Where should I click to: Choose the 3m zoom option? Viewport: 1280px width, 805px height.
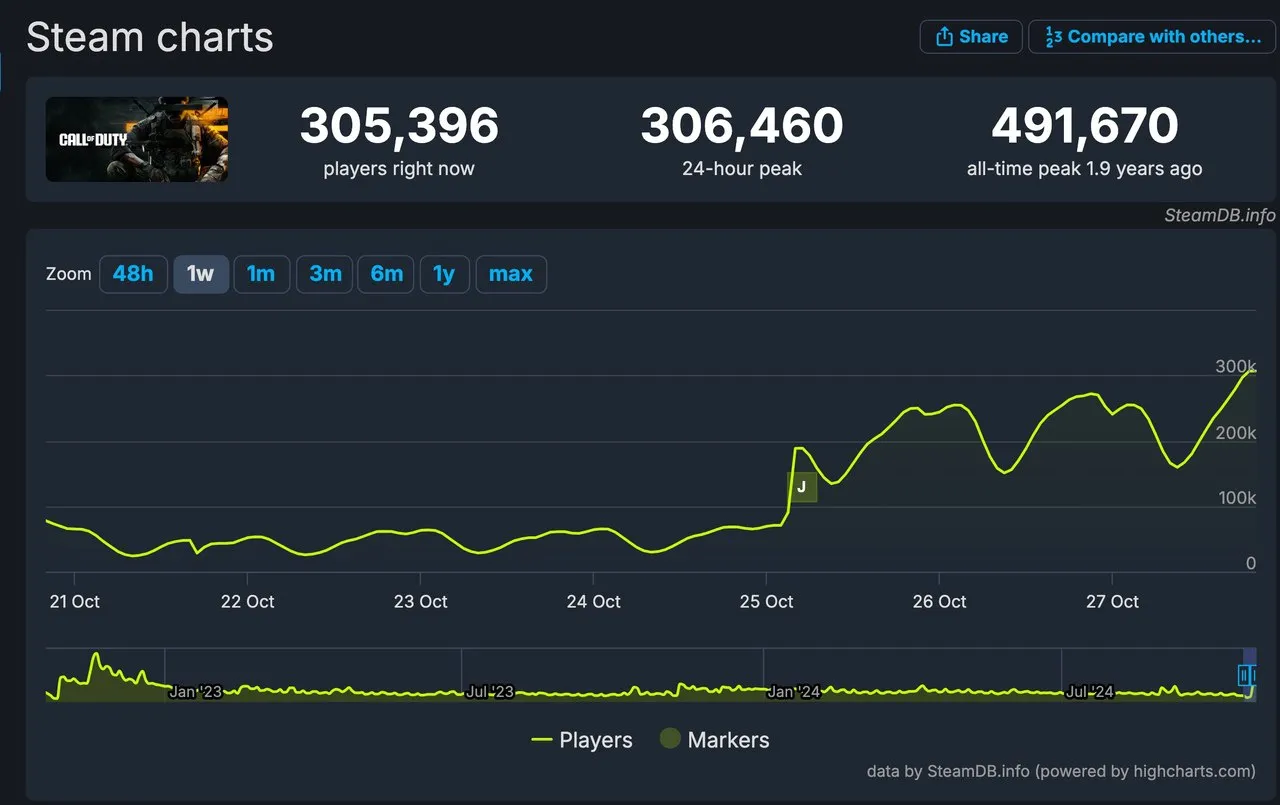[325, 274]
